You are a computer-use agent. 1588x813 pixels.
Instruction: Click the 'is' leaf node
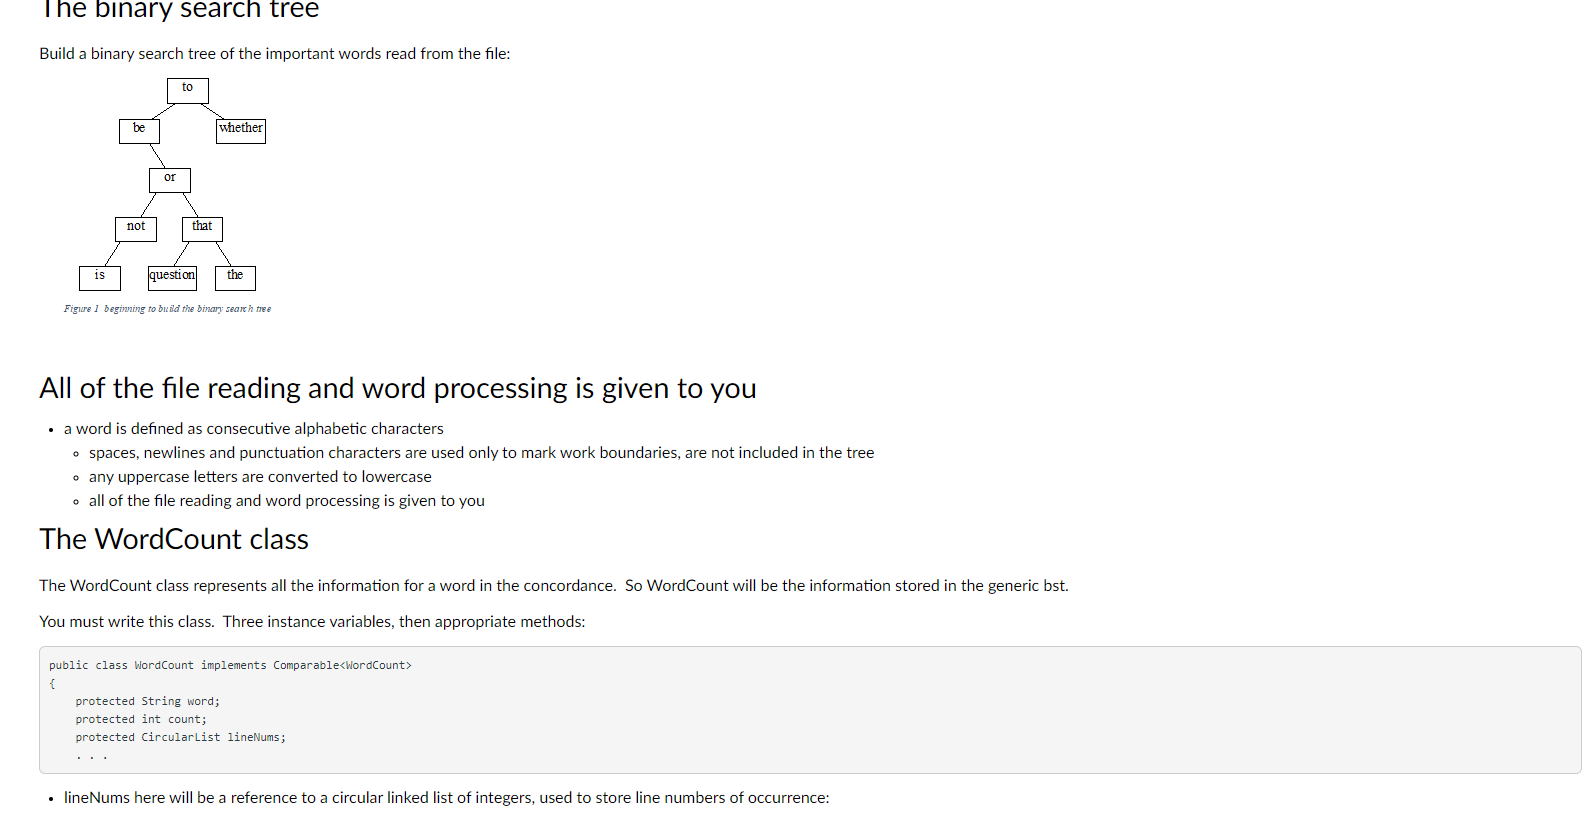(x=100, y=278)
